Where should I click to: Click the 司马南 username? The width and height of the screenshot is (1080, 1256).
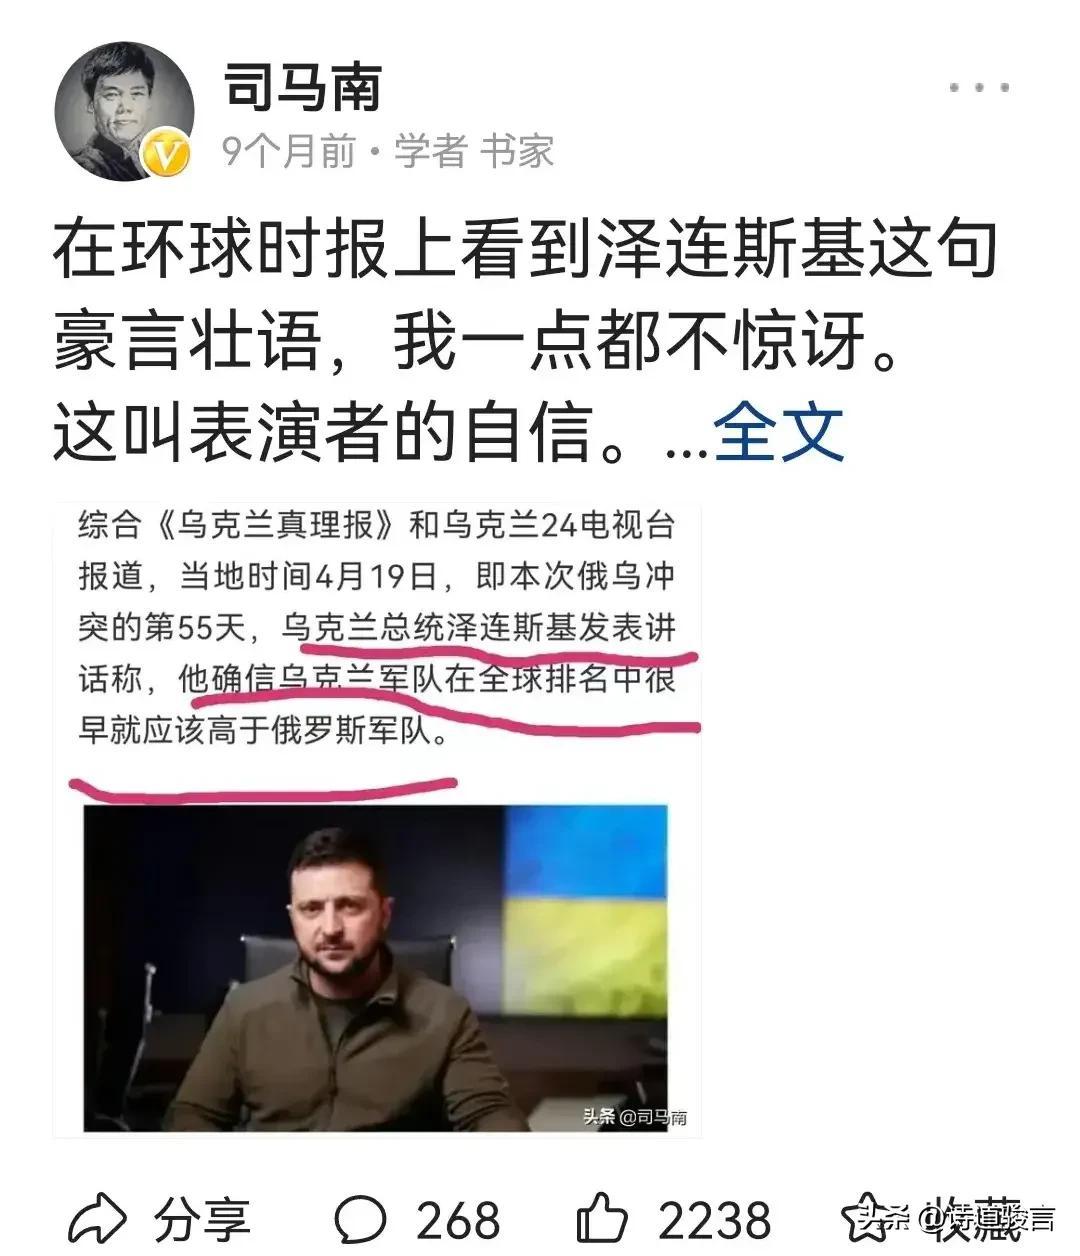click(302, 86)
